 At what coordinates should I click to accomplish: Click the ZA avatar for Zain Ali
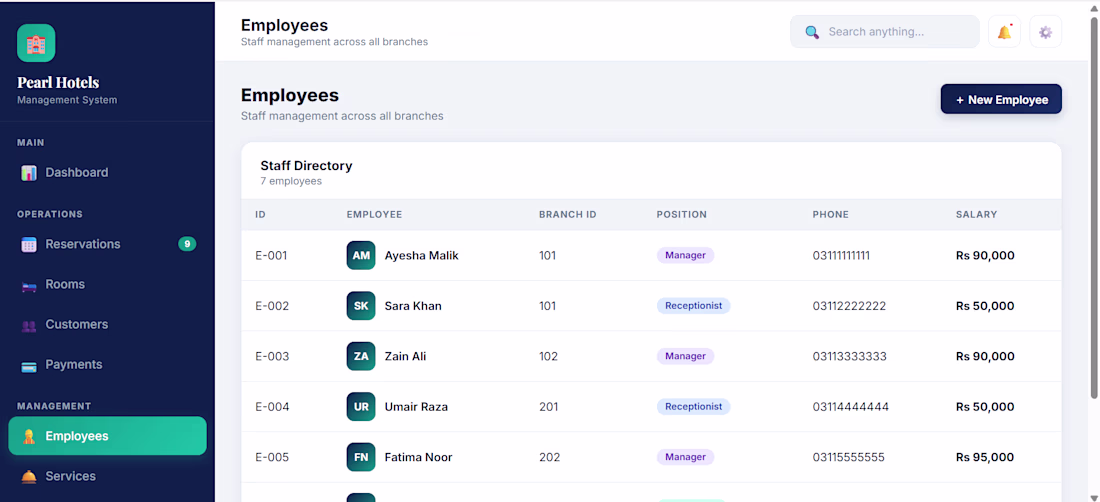[x=361, y=356]
